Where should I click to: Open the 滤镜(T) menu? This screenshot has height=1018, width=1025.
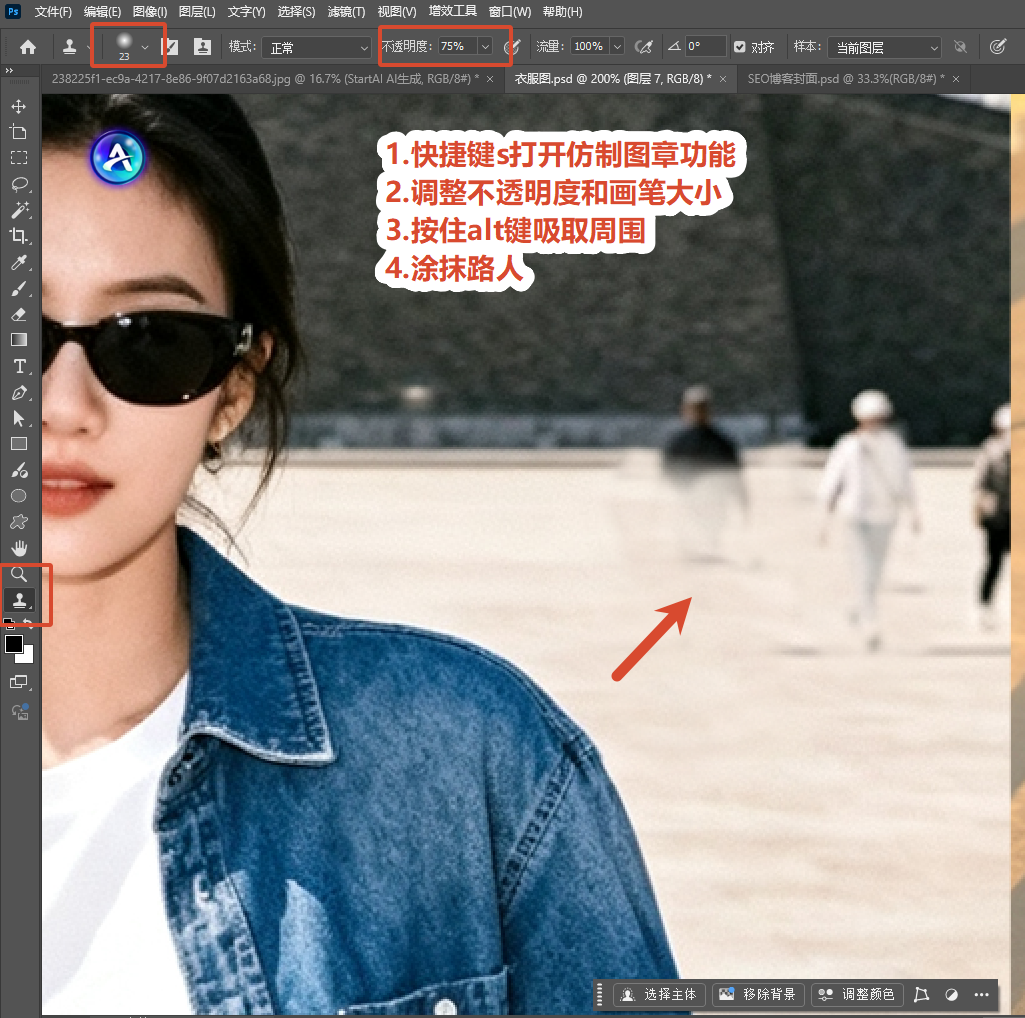pos(346,12)
